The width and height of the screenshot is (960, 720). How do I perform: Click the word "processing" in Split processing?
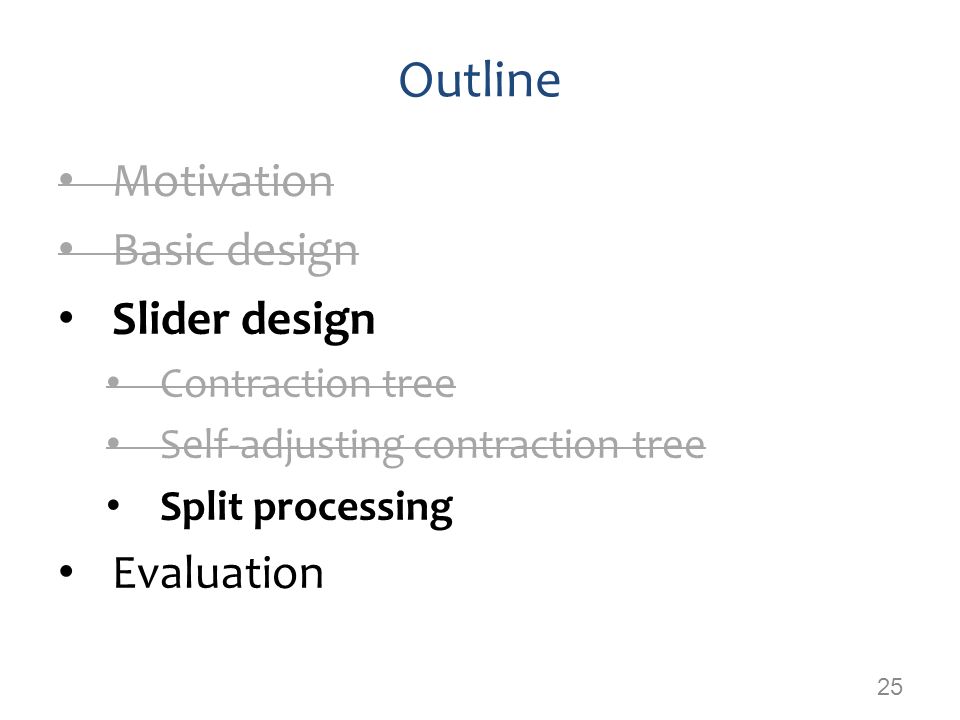[x=353, y=509]
